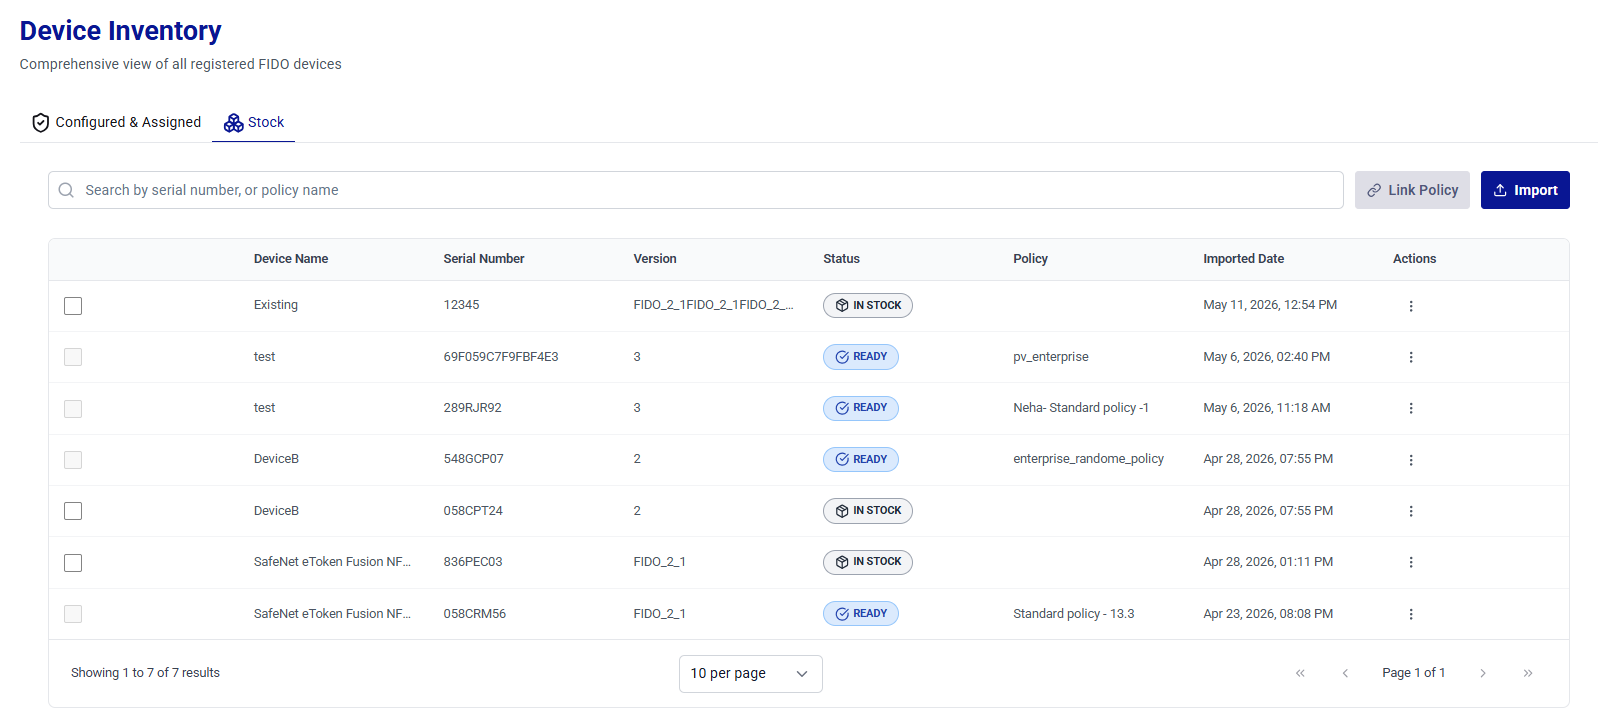Click serial number 12345

coord(461,305)
